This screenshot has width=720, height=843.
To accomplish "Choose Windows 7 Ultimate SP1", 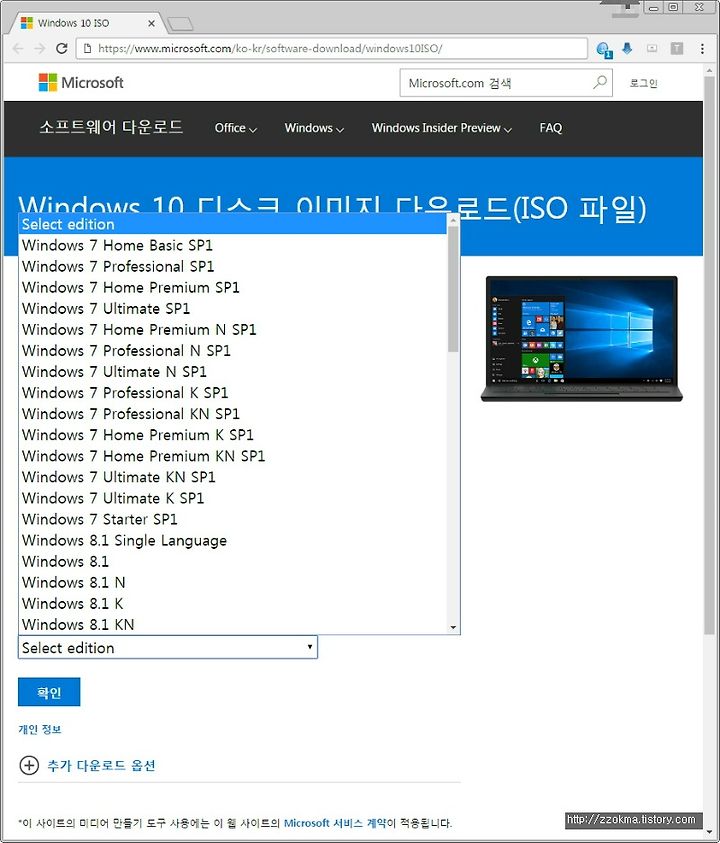I will point(232,308).
